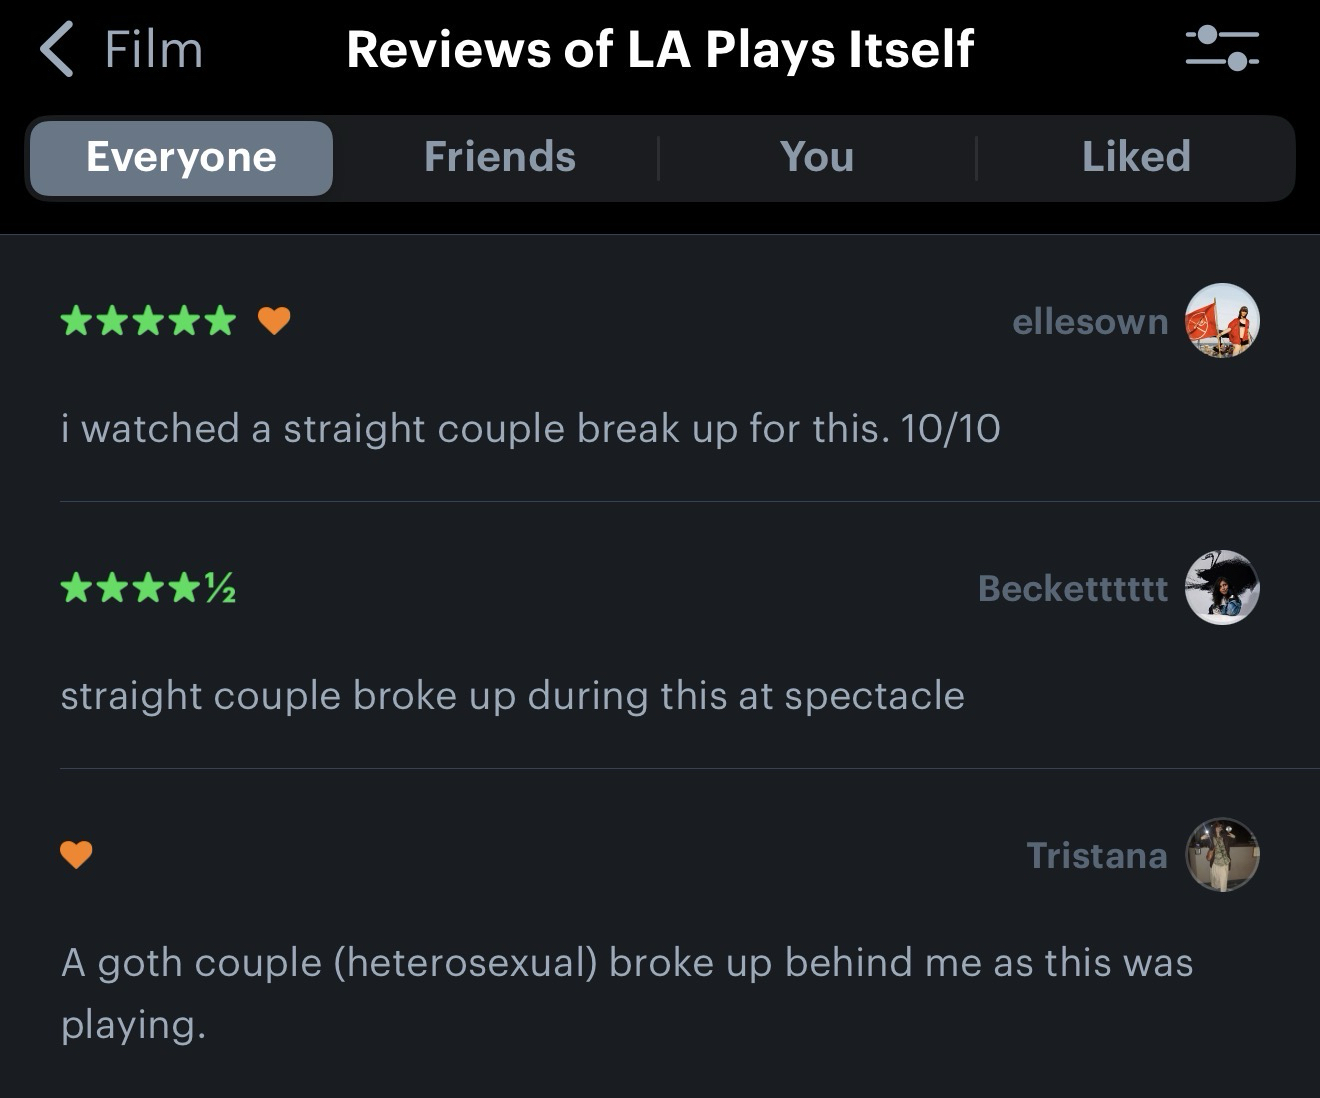The width and height of the screenshot is (1320, 1098).
Task: Open the "10/10" straight couple review text
Action: click(x=530, y=429)
